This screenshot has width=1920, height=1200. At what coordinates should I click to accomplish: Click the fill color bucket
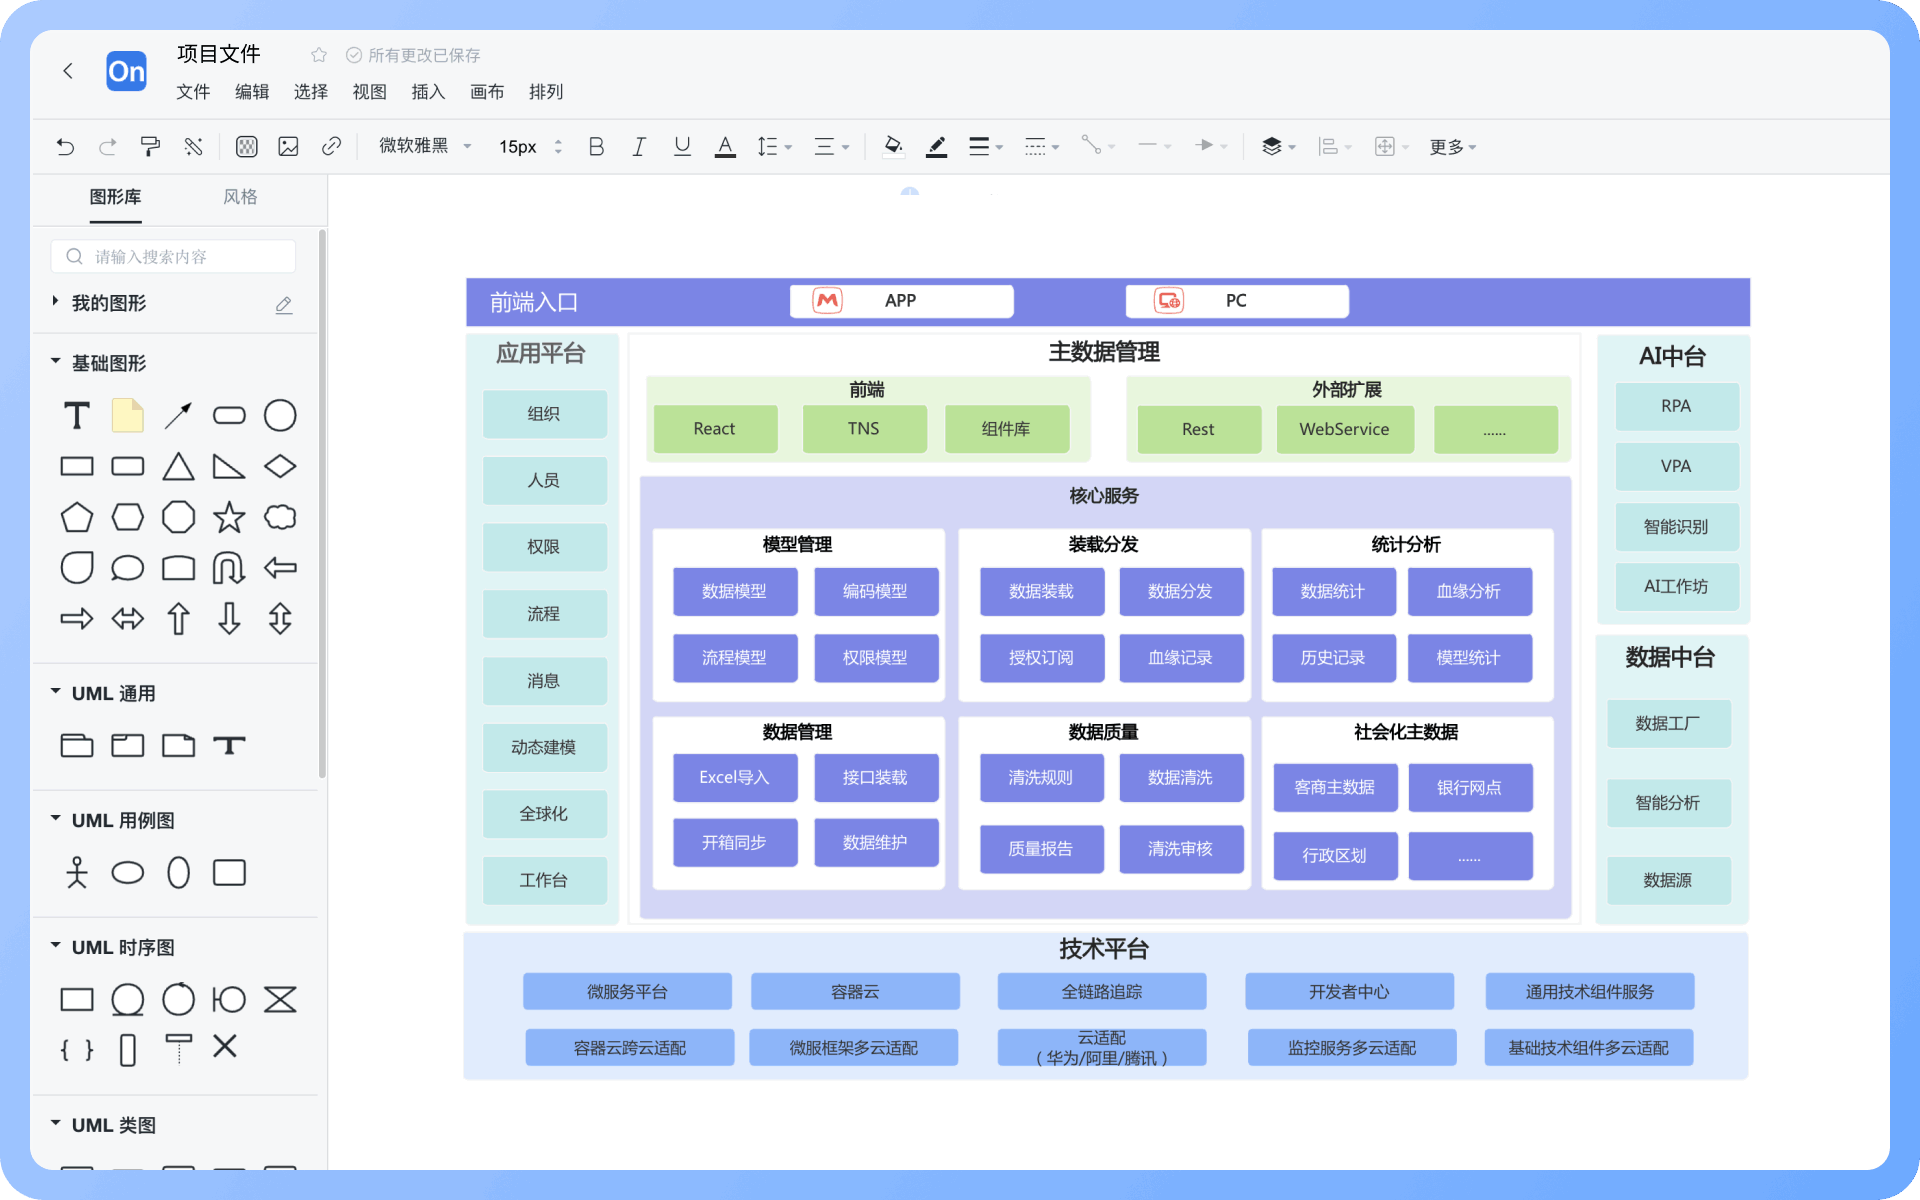[x=893, y=147]
